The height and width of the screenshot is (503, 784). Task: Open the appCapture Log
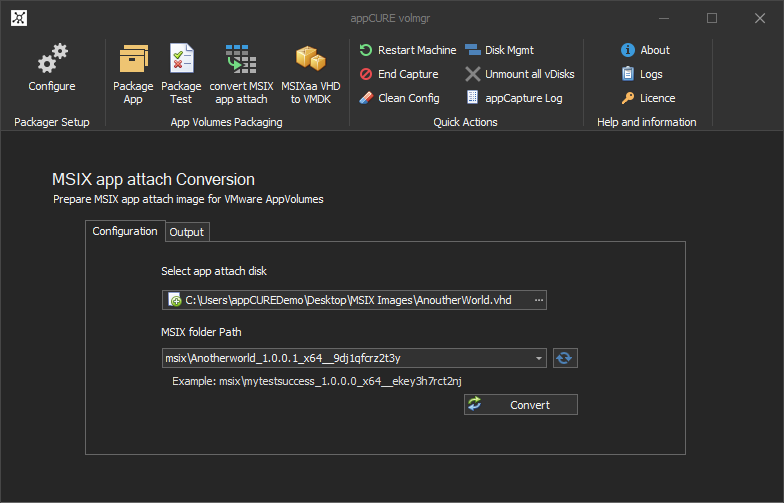pos(514,98)
